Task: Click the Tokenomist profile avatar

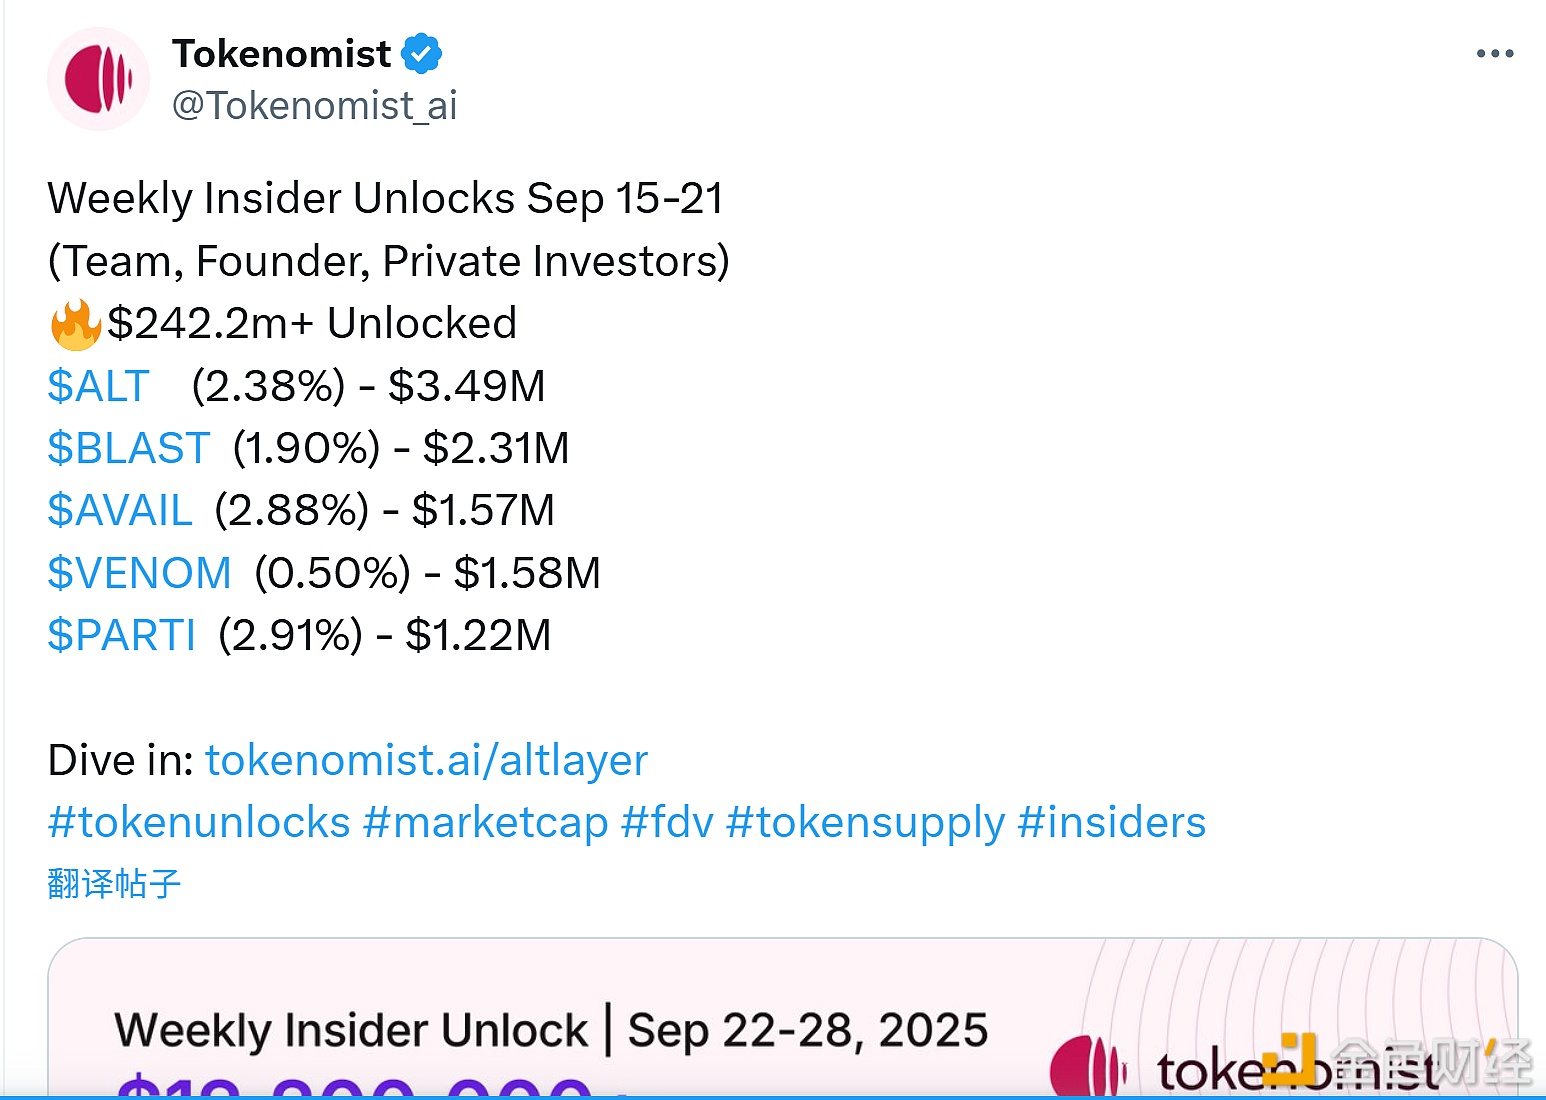Action: tap(98, 79)
